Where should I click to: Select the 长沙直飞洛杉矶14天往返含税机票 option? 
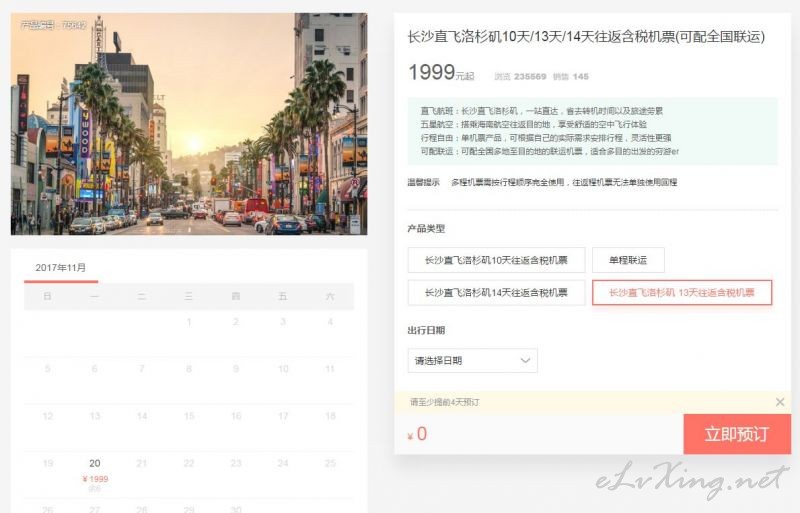pyautogui.click(x=496, y=292)
